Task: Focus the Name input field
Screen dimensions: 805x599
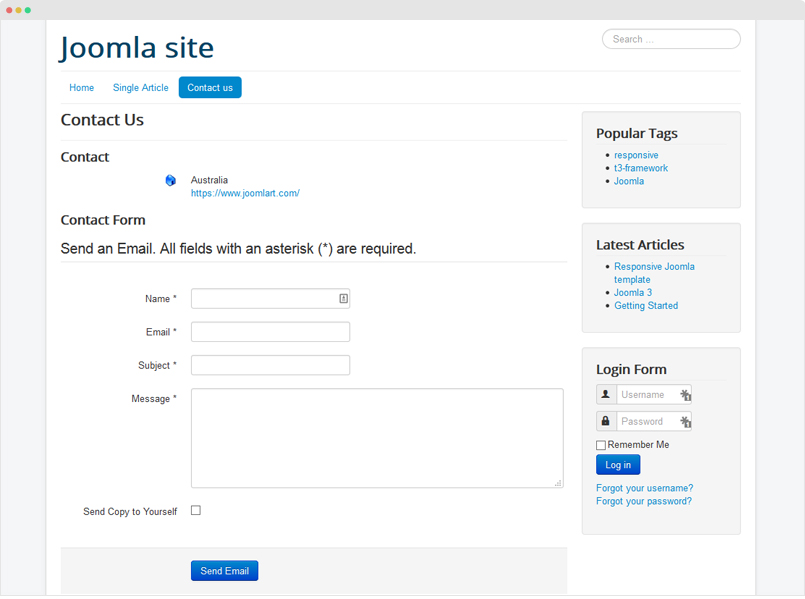Action: 271,299
